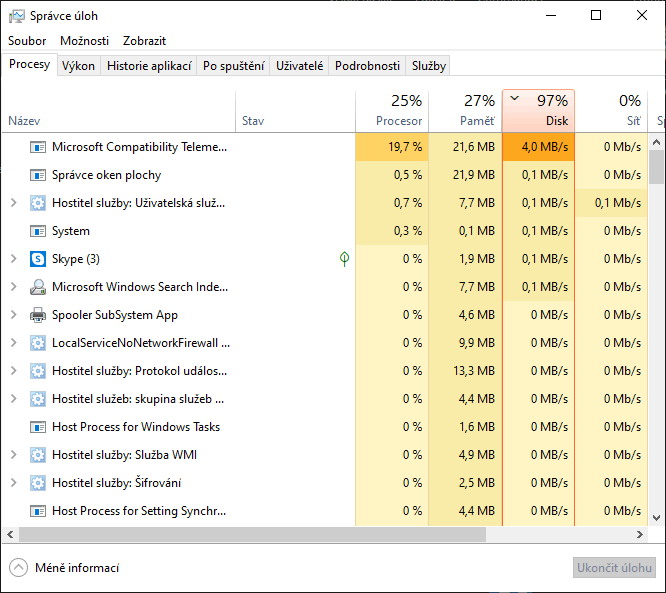The image size is (666, 593).
Task: Click the System process icon
Action: [x=38, y=231]
